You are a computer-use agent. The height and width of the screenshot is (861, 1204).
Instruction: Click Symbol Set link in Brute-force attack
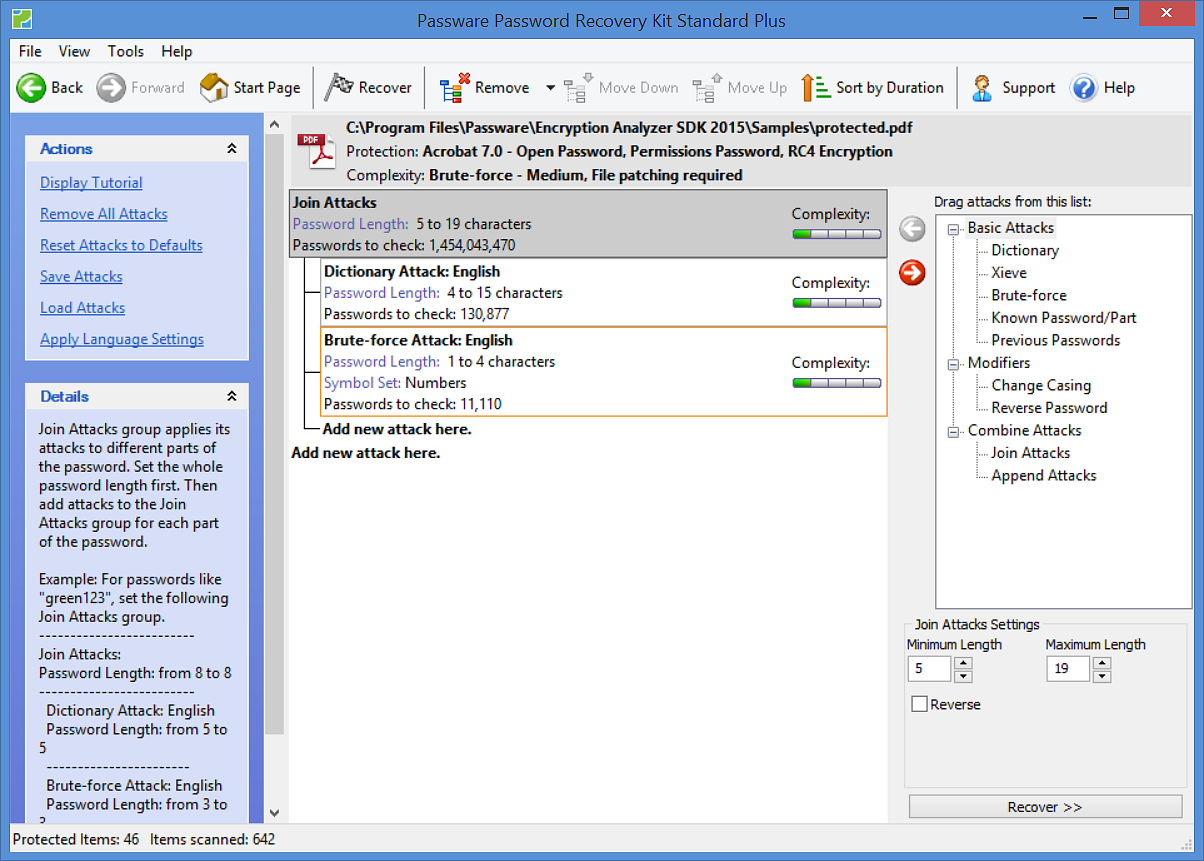362,383
